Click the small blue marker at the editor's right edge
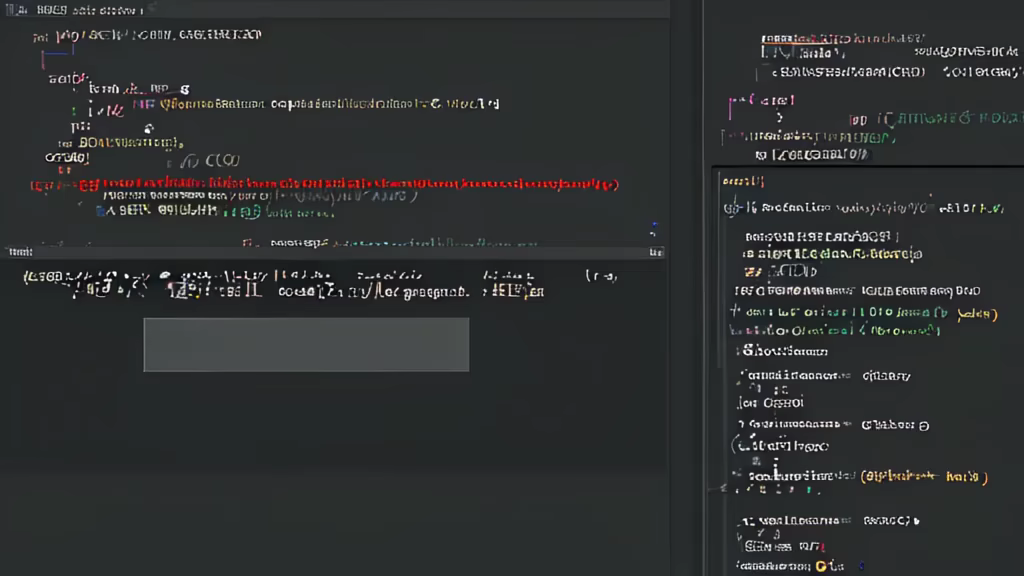Viewport: 1024px width, 576px height. [653, 228]
